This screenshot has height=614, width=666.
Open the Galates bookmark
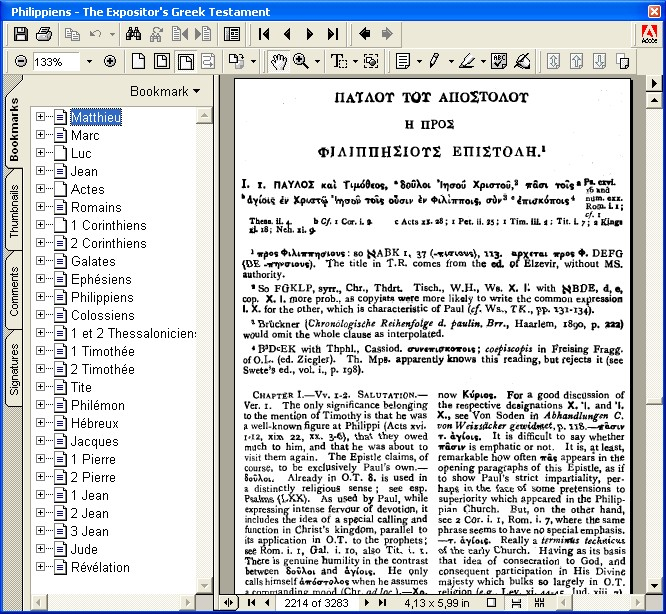93,261
